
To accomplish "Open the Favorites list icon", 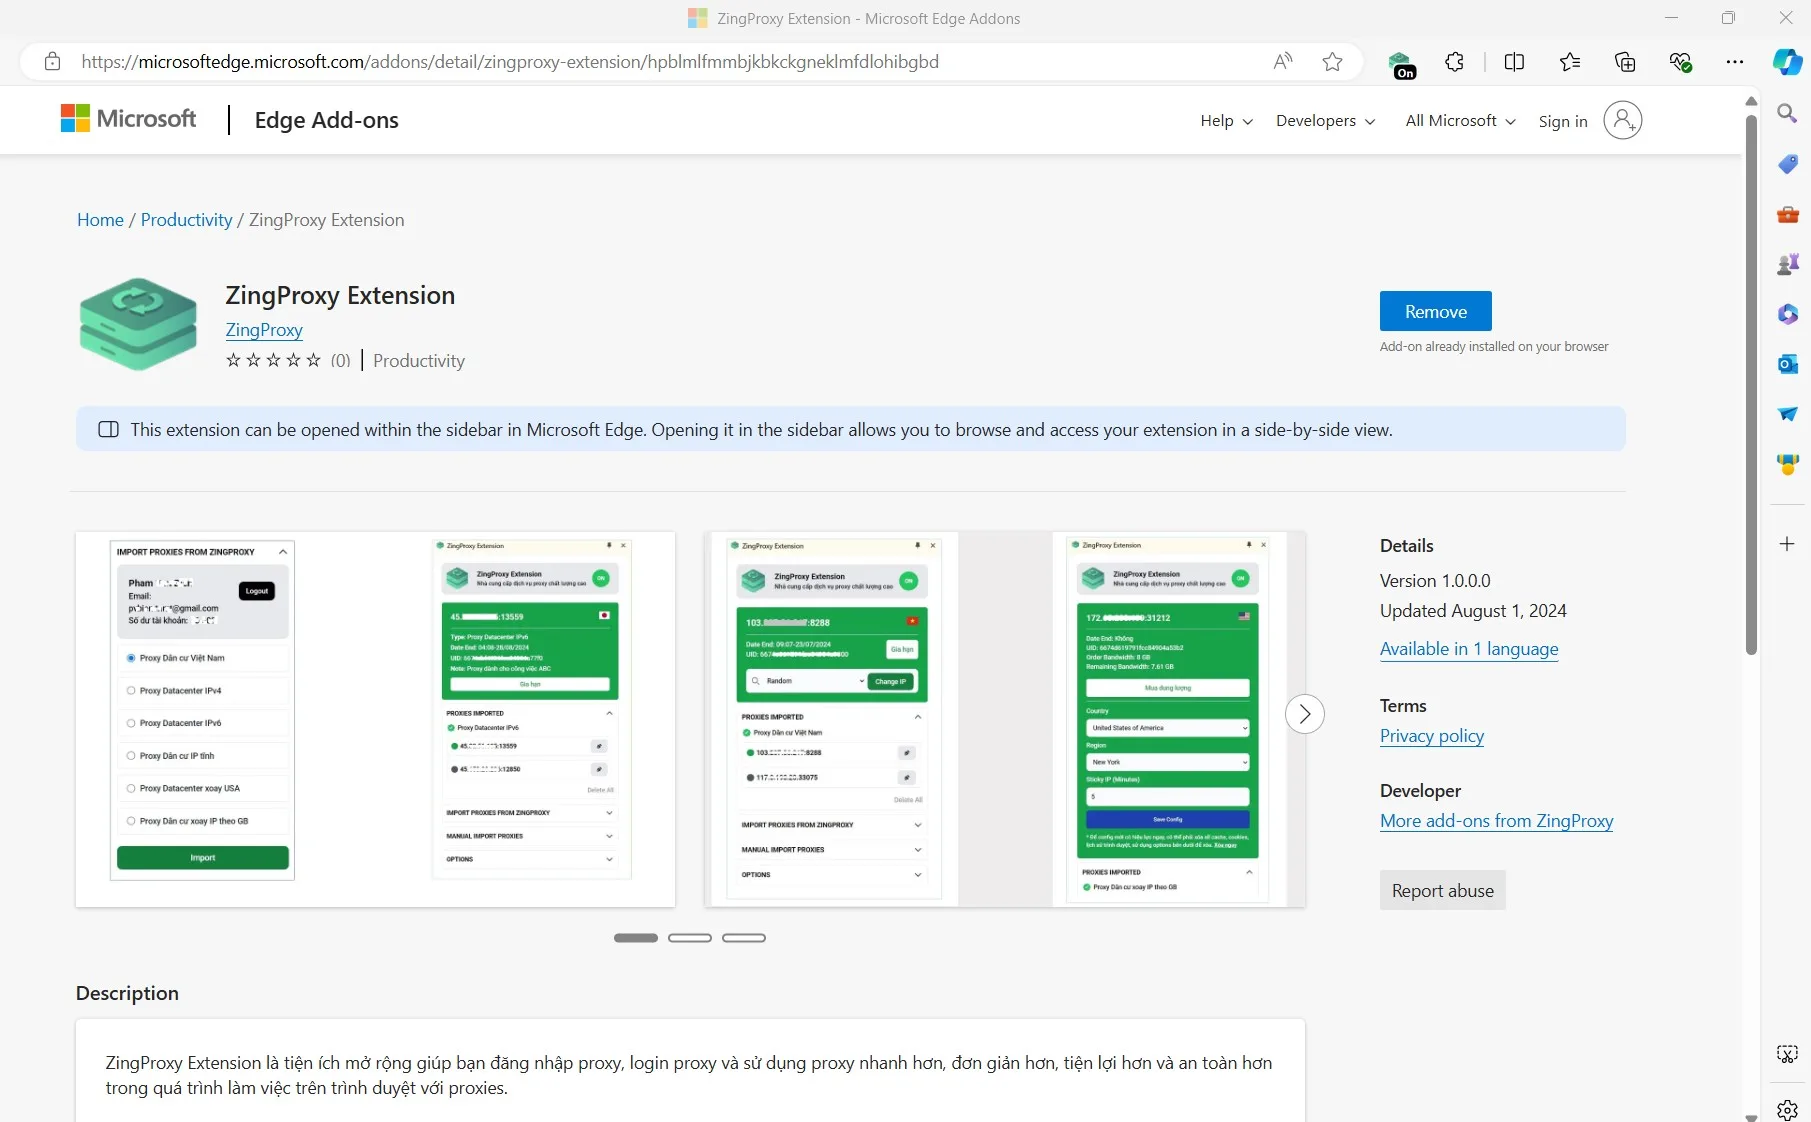I will click(1570, 62).
